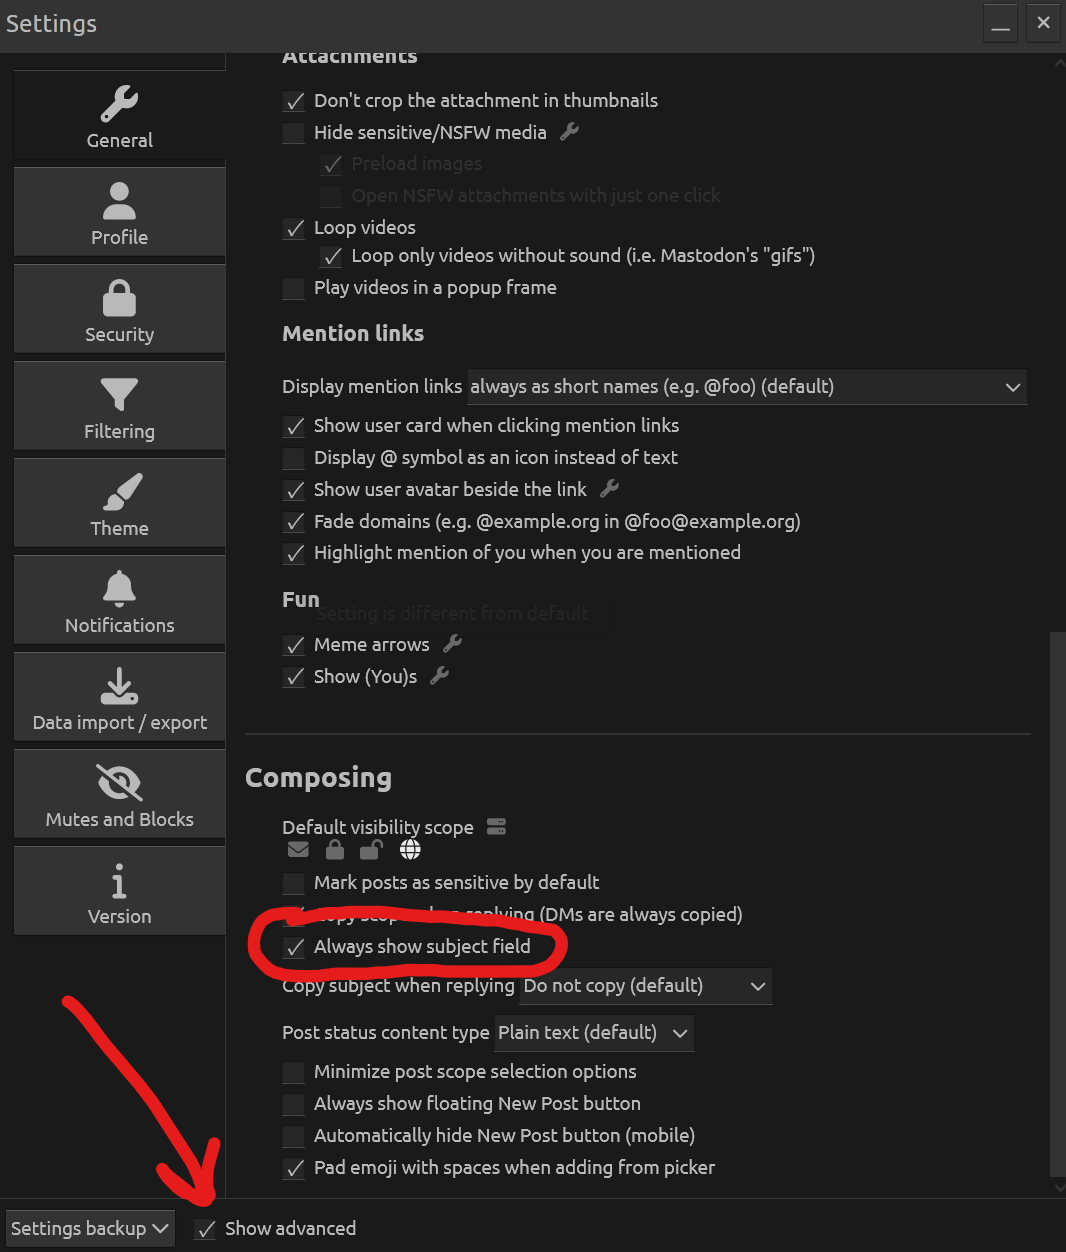
Task: Select direct message envelope visibility scope
Action: click(x=298, y=850)
